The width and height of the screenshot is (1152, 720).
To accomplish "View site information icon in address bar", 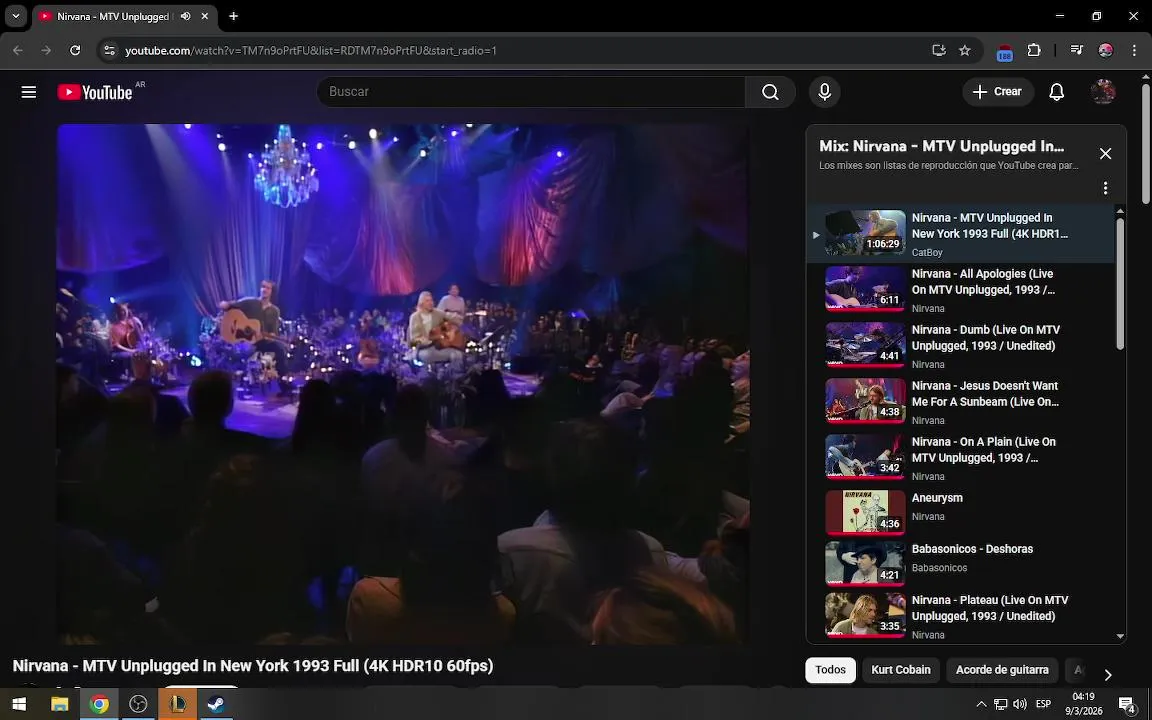I will 109,50.
